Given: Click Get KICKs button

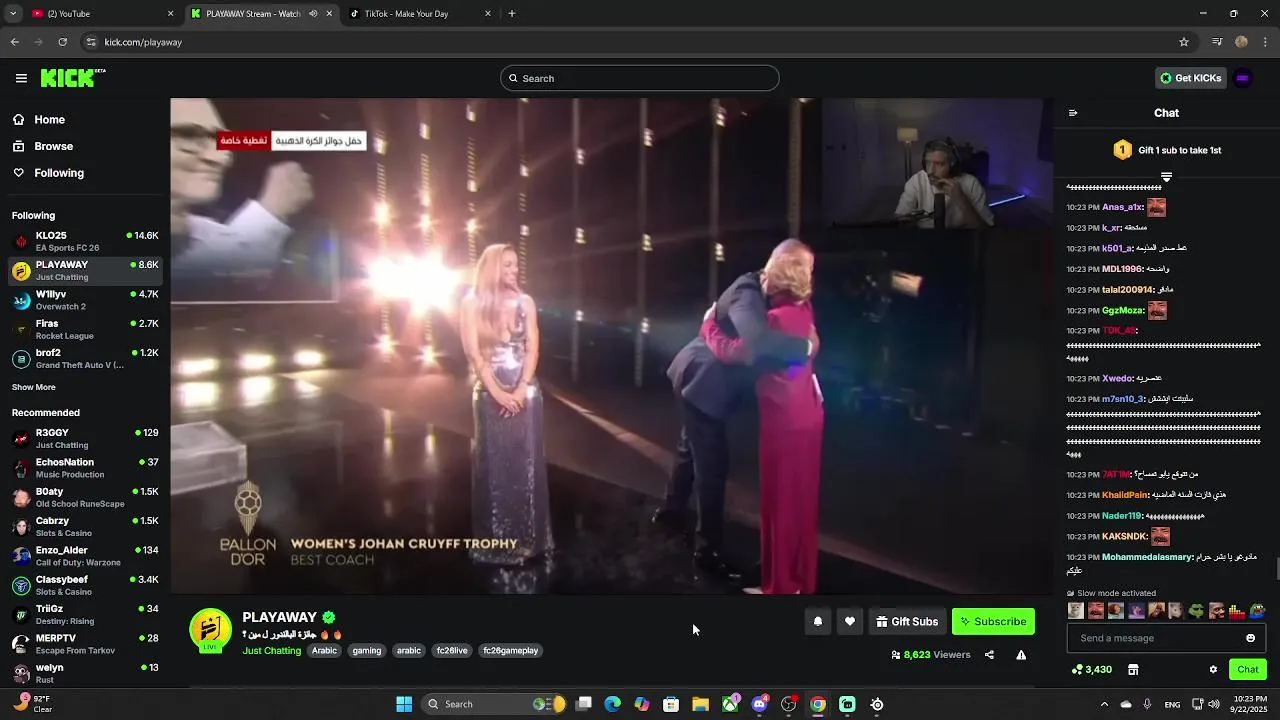Looking at the screenshot, I should [1190, 78].
